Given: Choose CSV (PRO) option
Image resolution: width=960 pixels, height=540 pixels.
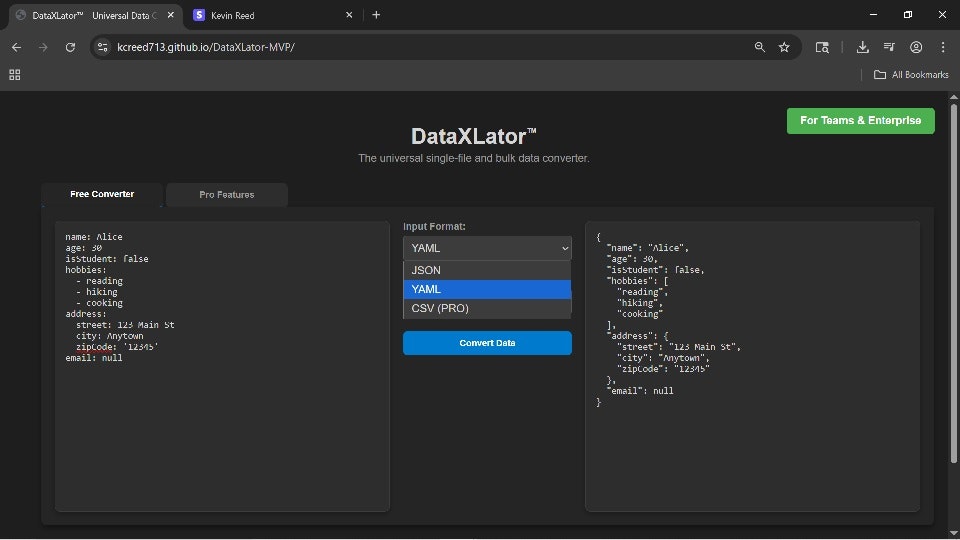Looking at the screenshot, I should (x=487, y=308).
